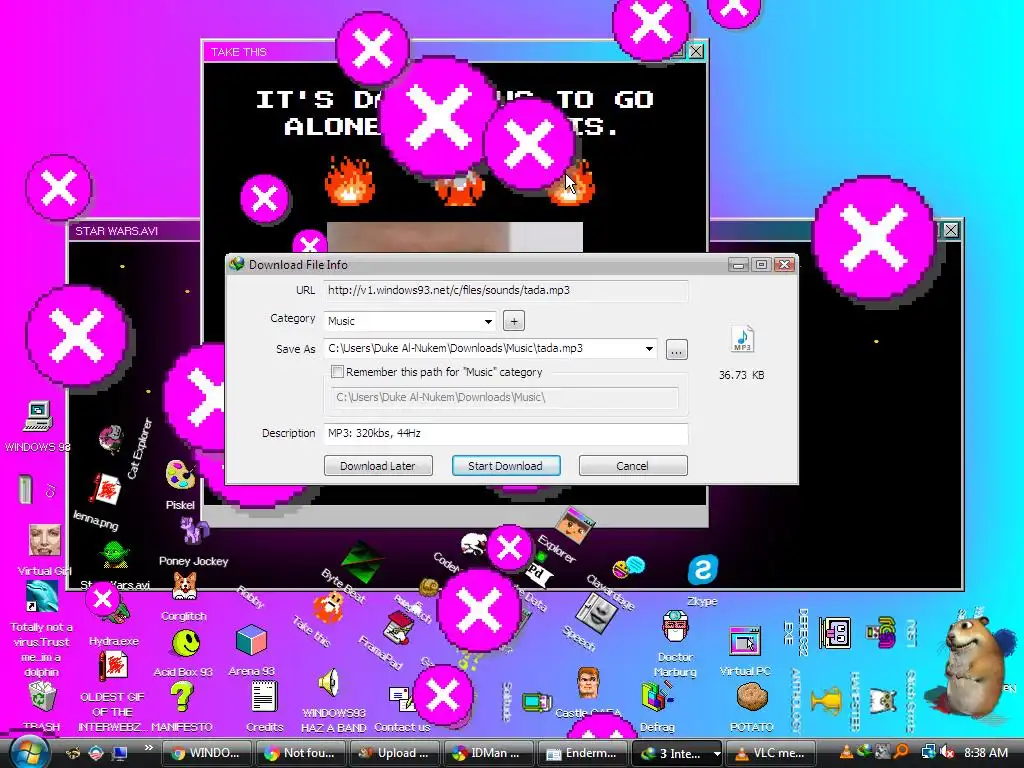Enable Remember this path for Music checkbox

click(337, 372)
